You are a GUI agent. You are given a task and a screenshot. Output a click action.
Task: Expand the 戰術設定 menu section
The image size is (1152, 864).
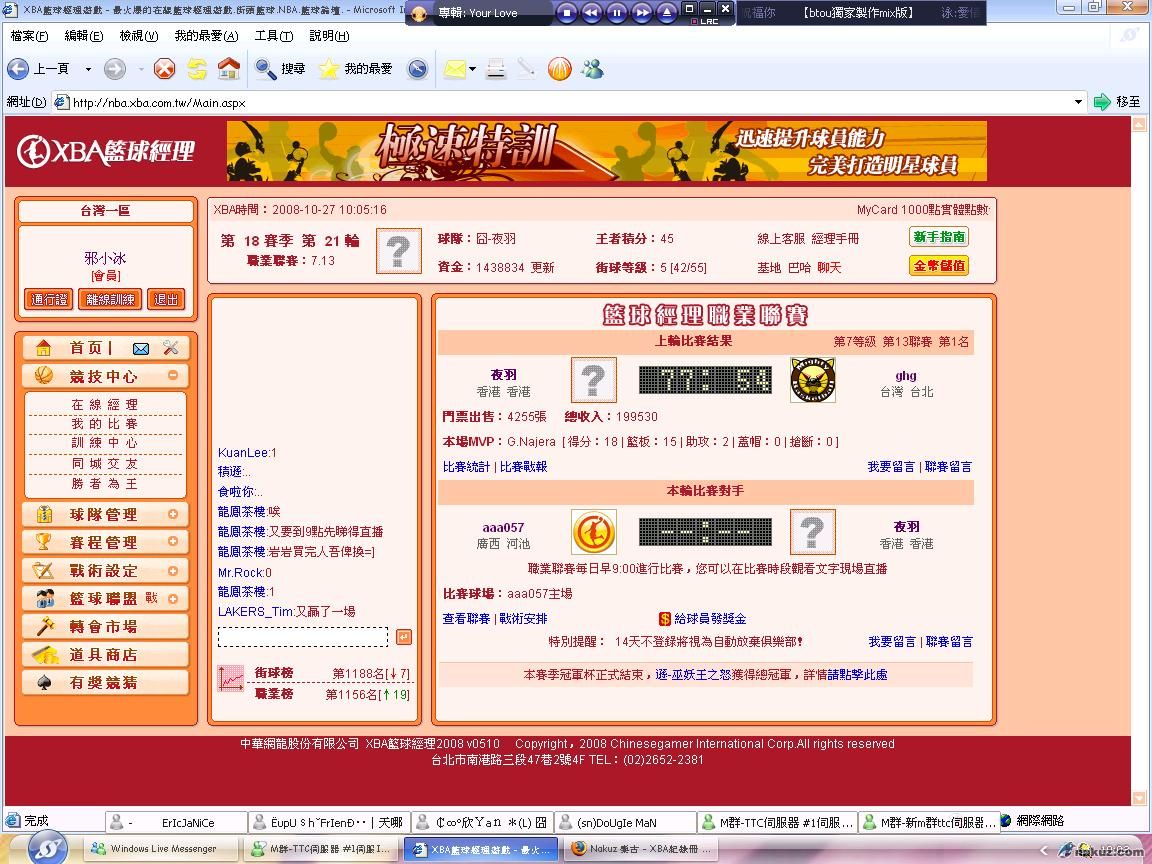(173, 570)
